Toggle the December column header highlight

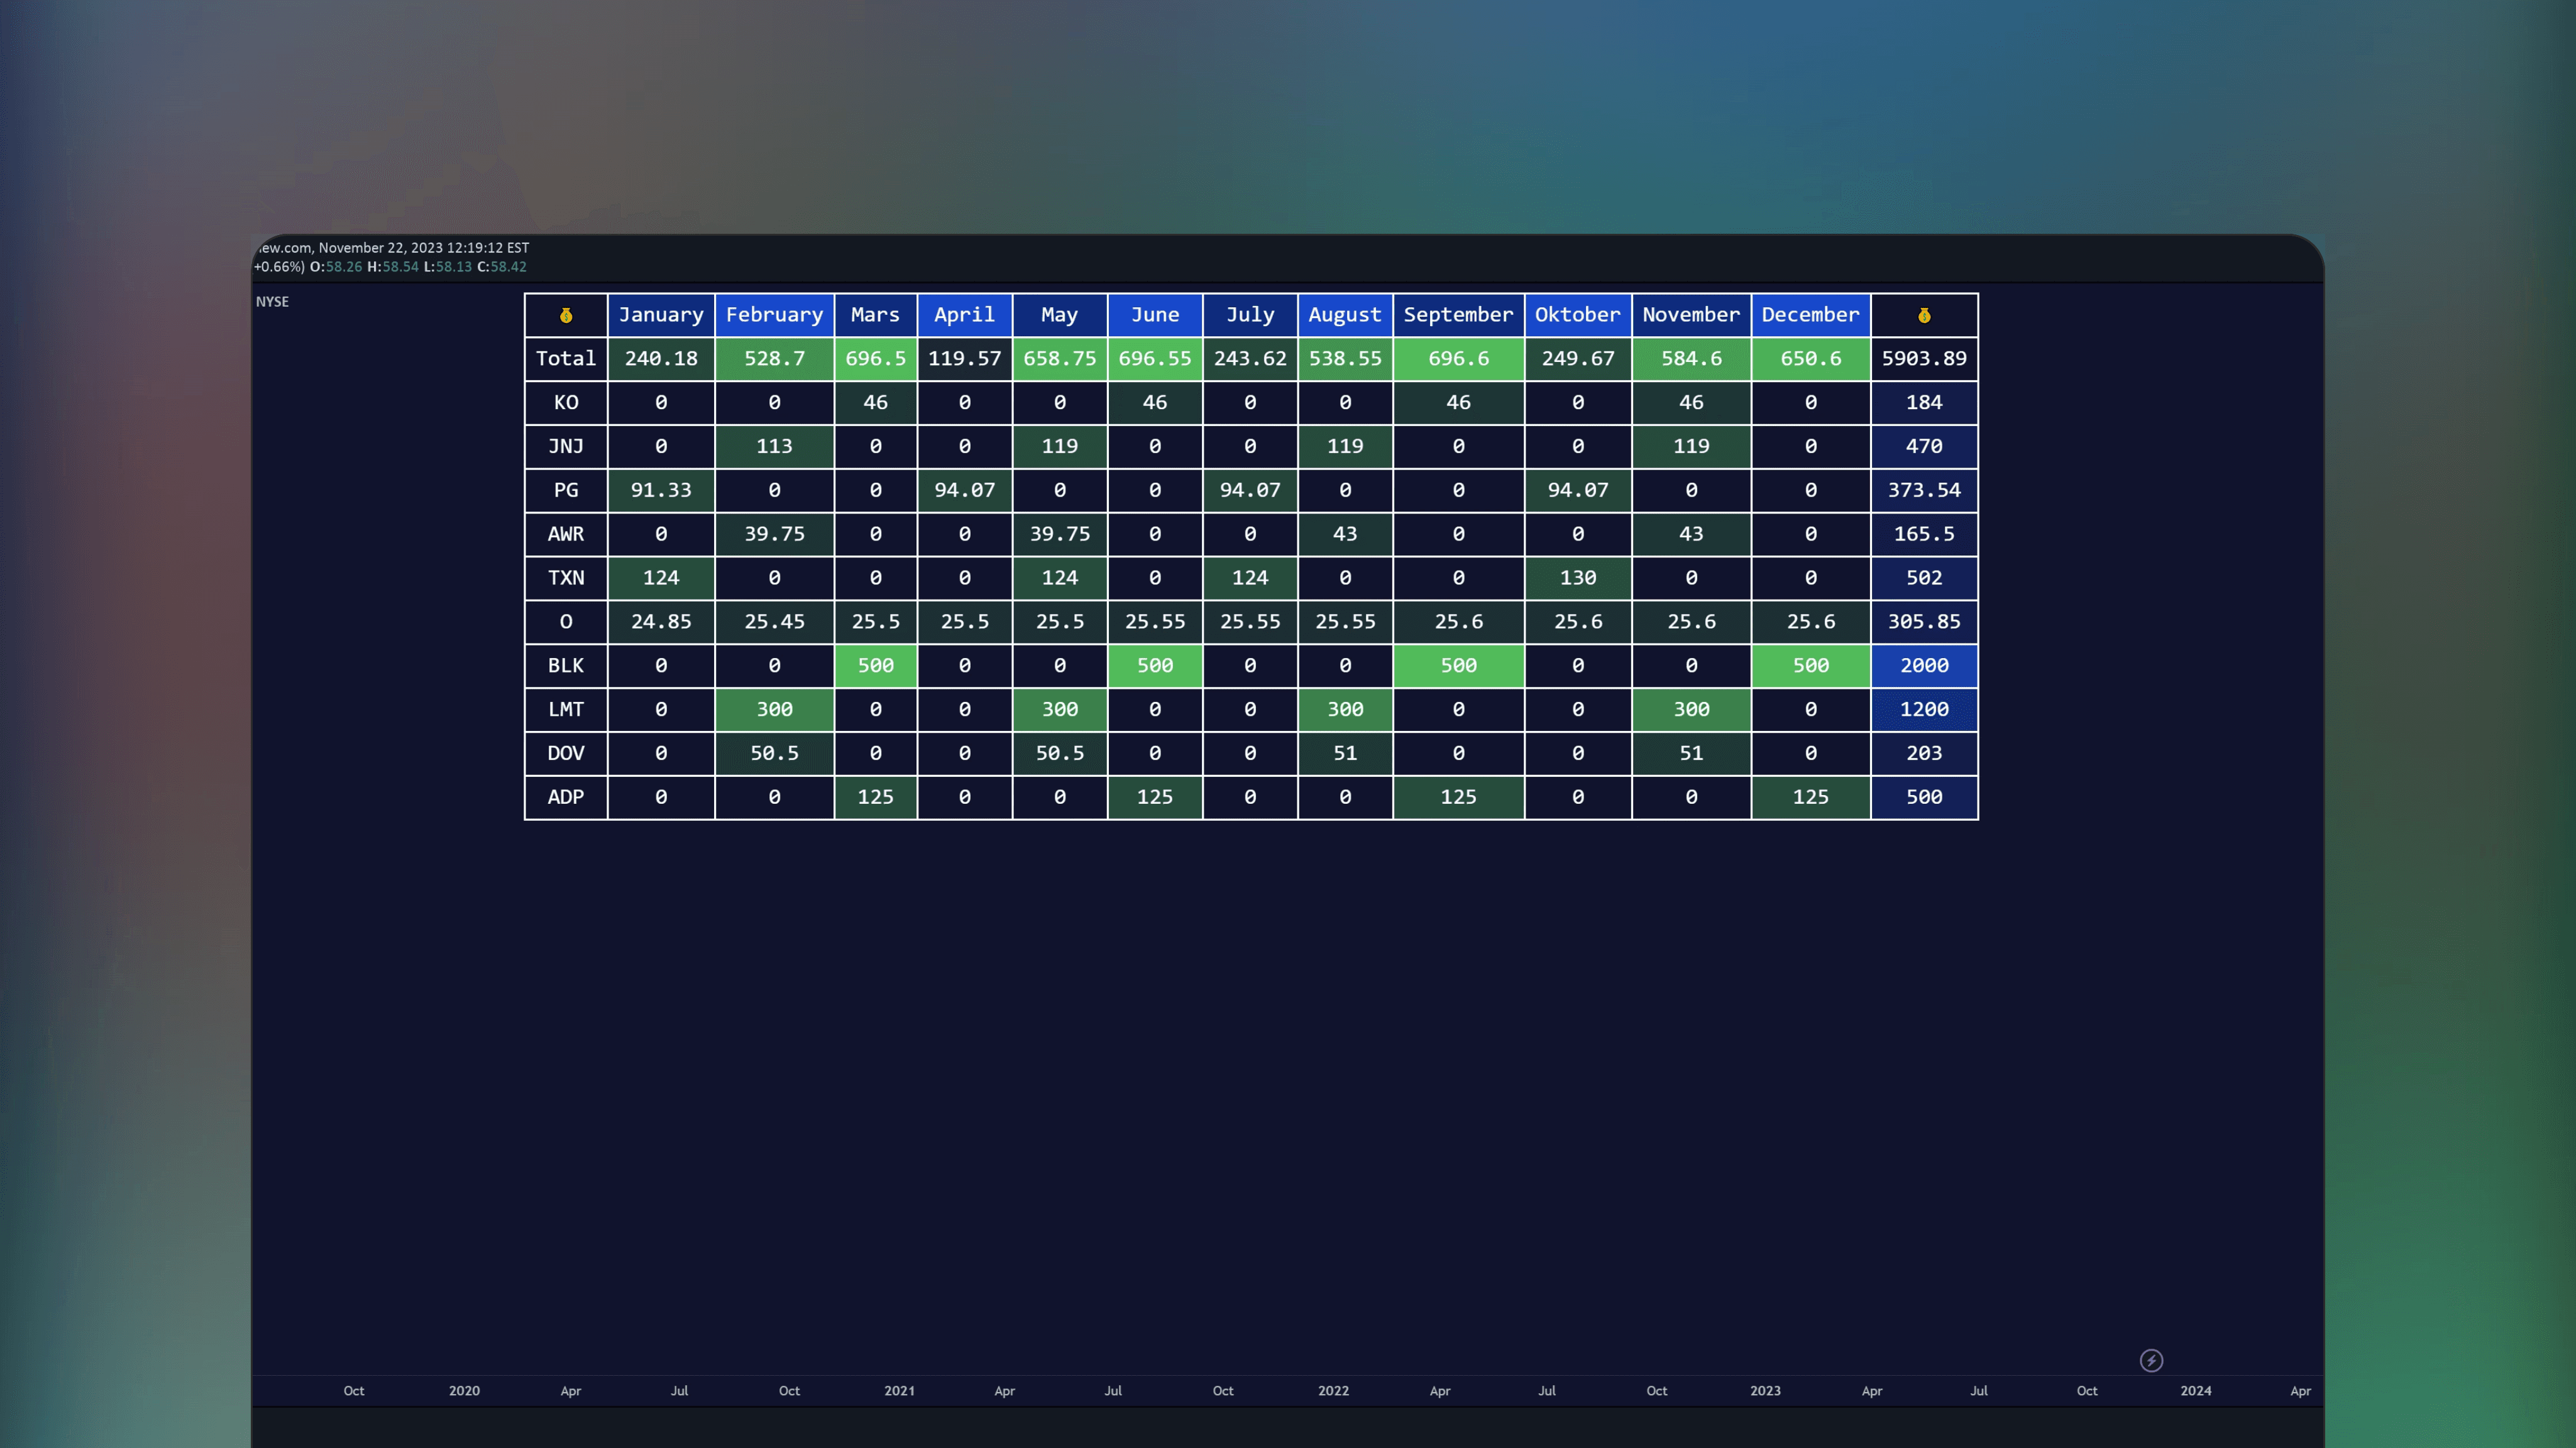pyautogui.click(x=1810, y=315)
